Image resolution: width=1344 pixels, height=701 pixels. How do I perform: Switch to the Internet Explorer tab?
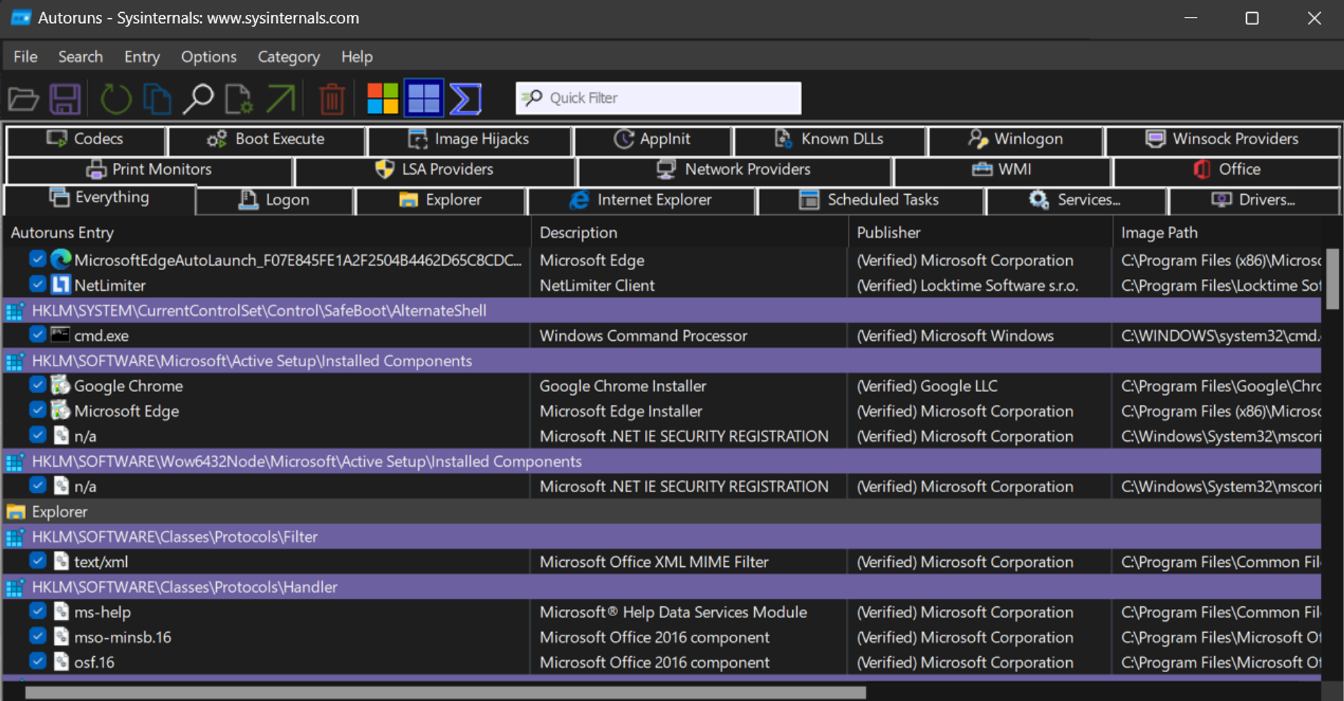click(641, 200)
